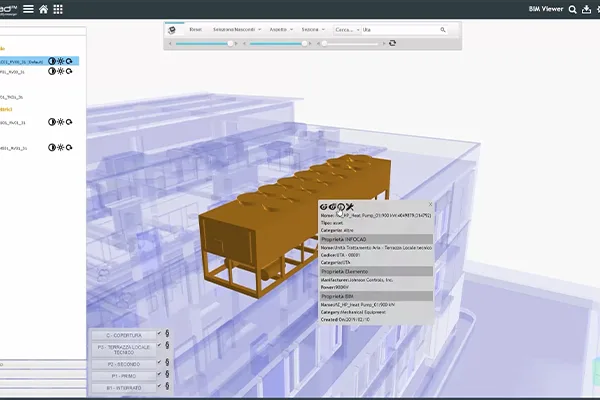600x400 pixels.
Task: Click second round icon in properties popup
Action: [x=332, y=207]
